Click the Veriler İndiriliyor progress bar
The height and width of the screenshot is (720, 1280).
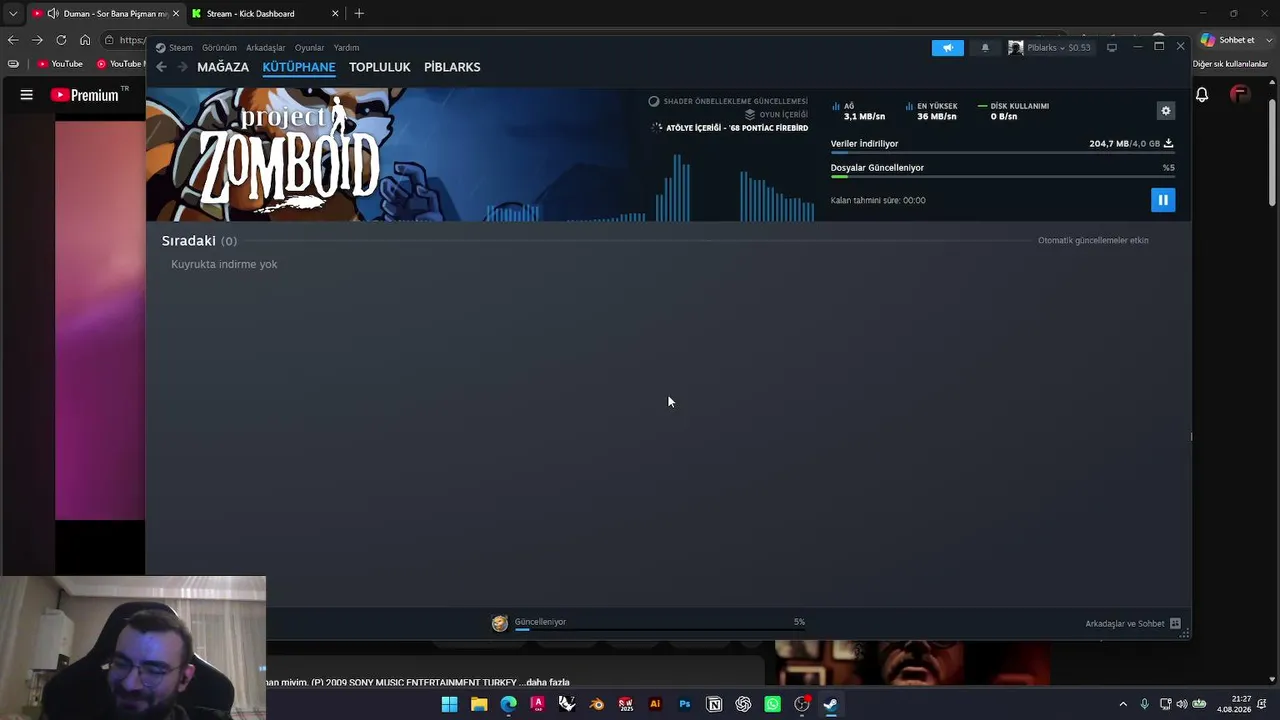click(x=1002, y=153)
